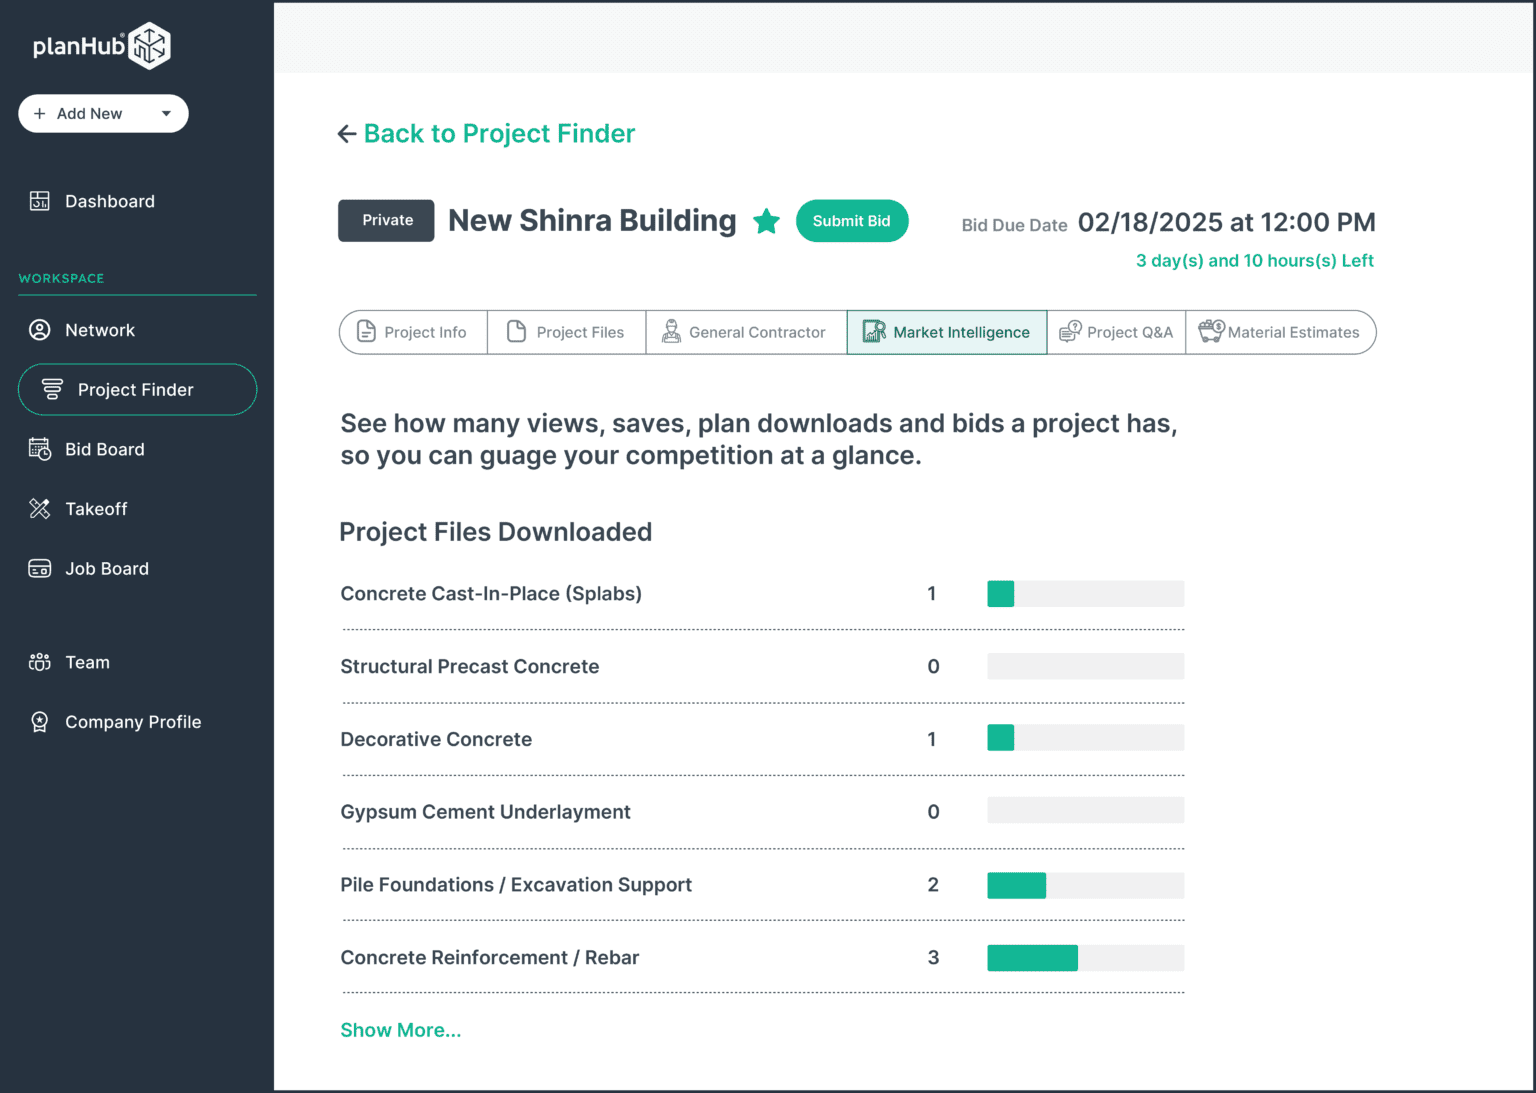Select the Network icon in sidebar
Image resolution: width=1536 pixels, height=1093 pixels.
pos(40,329)
